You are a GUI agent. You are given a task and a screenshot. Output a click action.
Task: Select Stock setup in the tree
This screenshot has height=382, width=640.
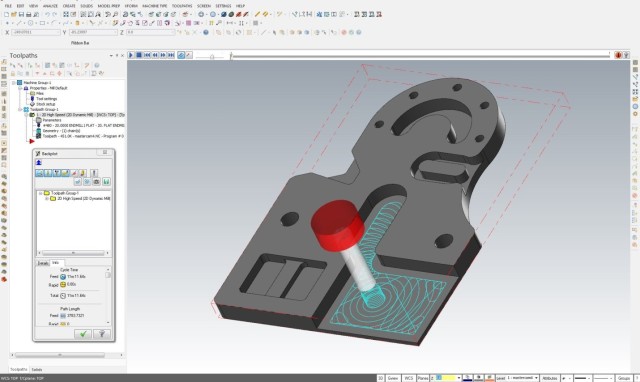(x=46, y=104)
